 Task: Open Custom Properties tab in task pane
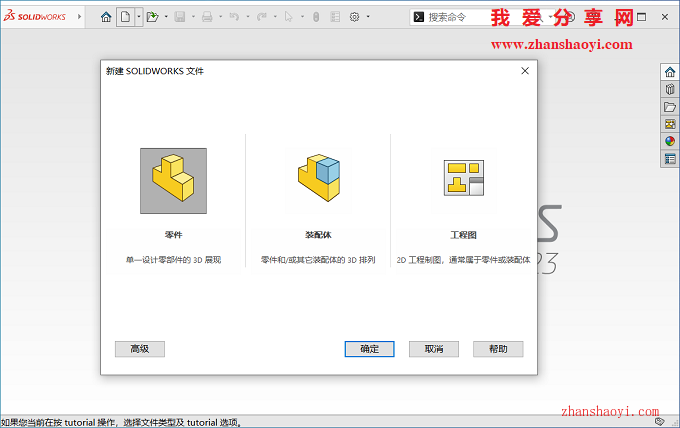pyautogui.click(x=670, y=159)
